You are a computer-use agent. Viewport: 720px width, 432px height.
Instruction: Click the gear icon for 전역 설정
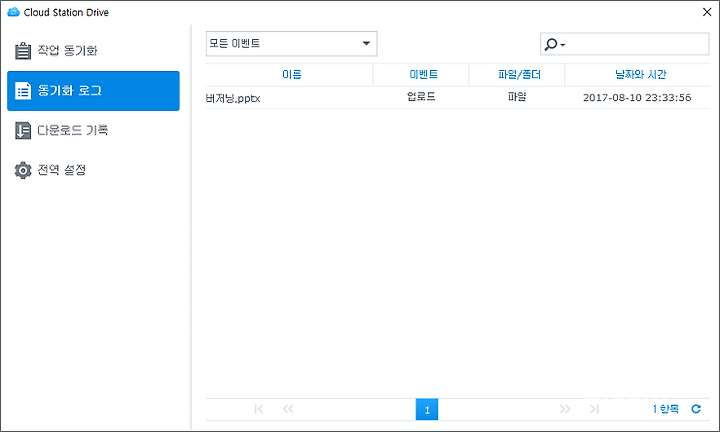(x=23, y=170)
